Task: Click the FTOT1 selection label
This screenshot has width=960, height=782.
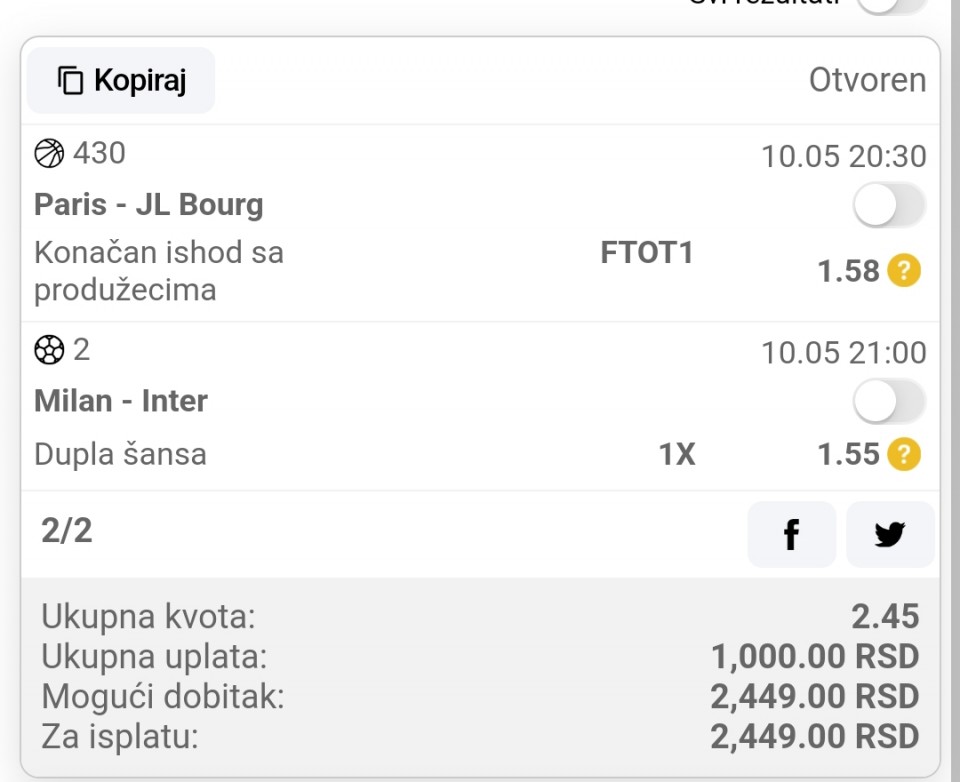Action: pos(646,253)
